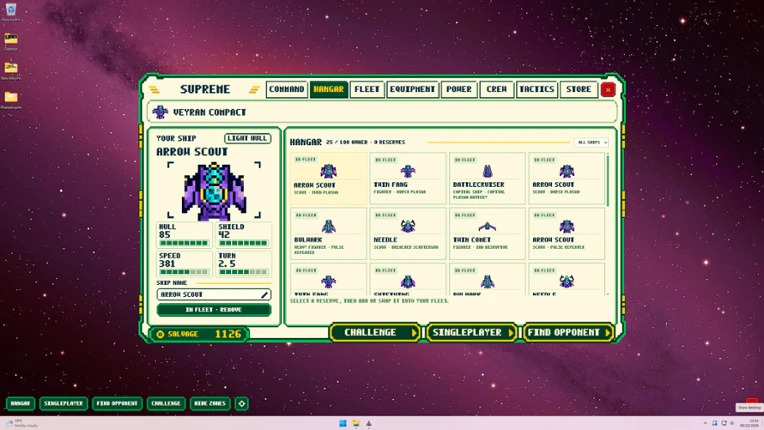Select the Arrow Scout Twin Plasma ship icon
This screenshot has height=430, width=764.
328,171
